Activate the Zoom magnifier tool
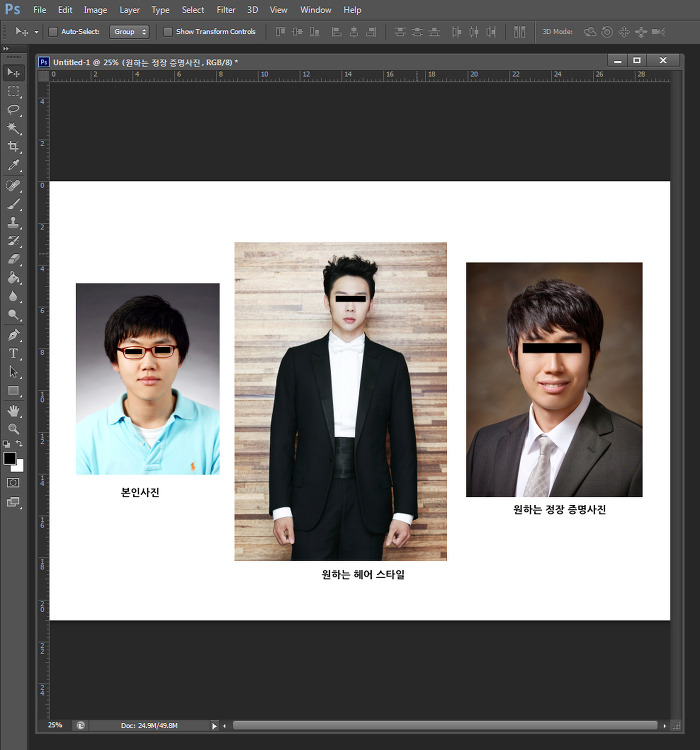Viewport: 700px width, 750px height. [14, 428]
